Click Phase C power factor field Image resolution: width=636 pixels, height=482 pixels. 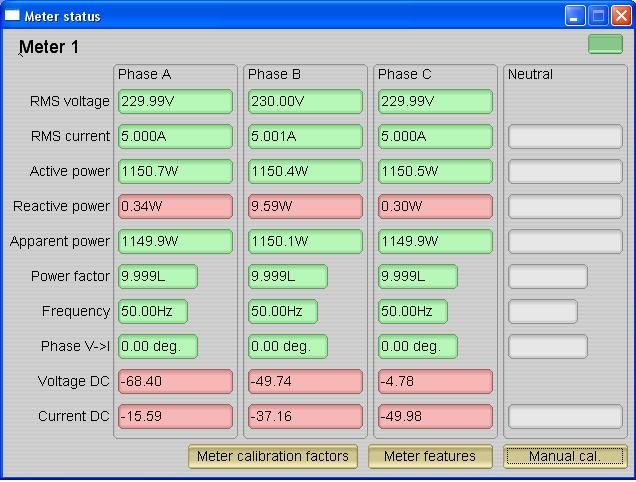point(418,276)
